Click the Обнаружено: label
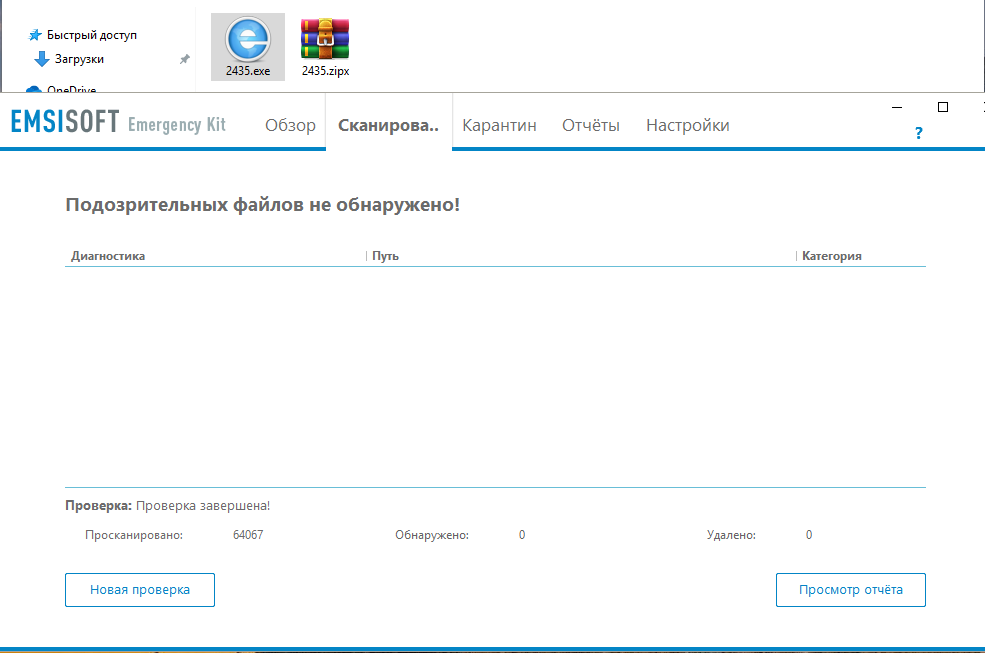 coord(432,535)
